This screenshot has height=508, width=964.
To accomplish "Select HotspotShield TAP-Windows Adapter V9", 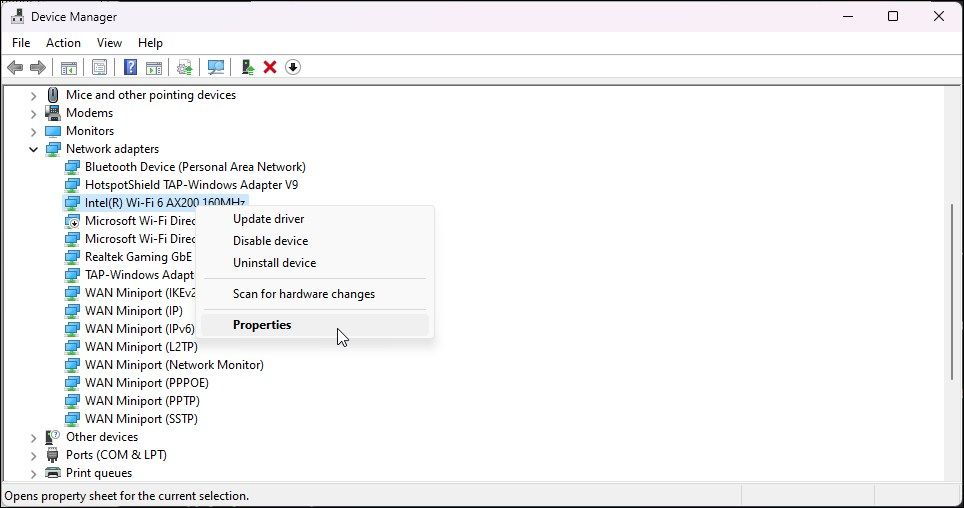I will (x=191, y=185).
